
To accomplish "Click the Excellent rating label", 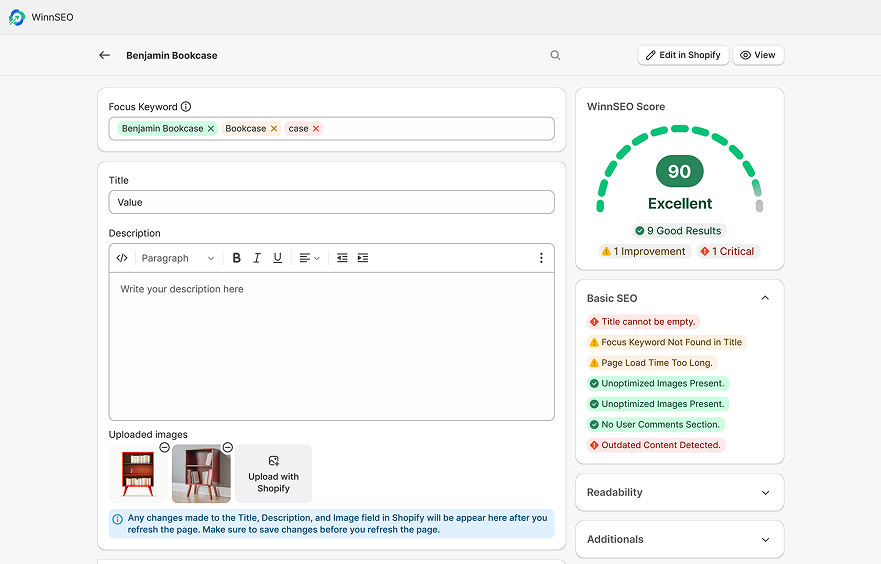I will point(680,203).
